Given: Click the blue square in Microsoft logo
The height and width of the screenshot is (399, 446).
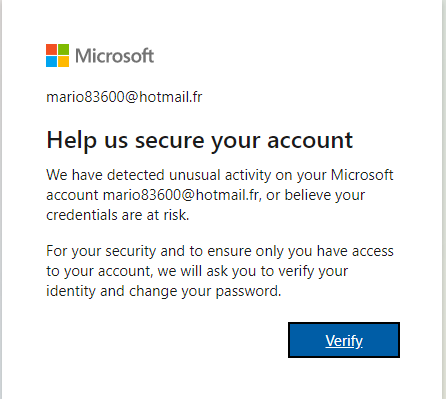Looking at the screenshot, I should [x=51, y=61].
